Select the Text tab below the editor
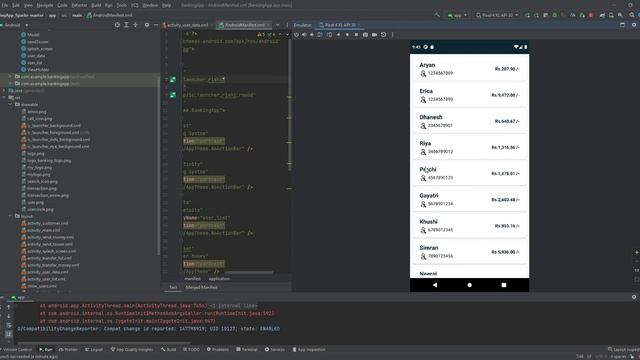Viewport: 640px width, 360px height. click(x=173, y=287)
